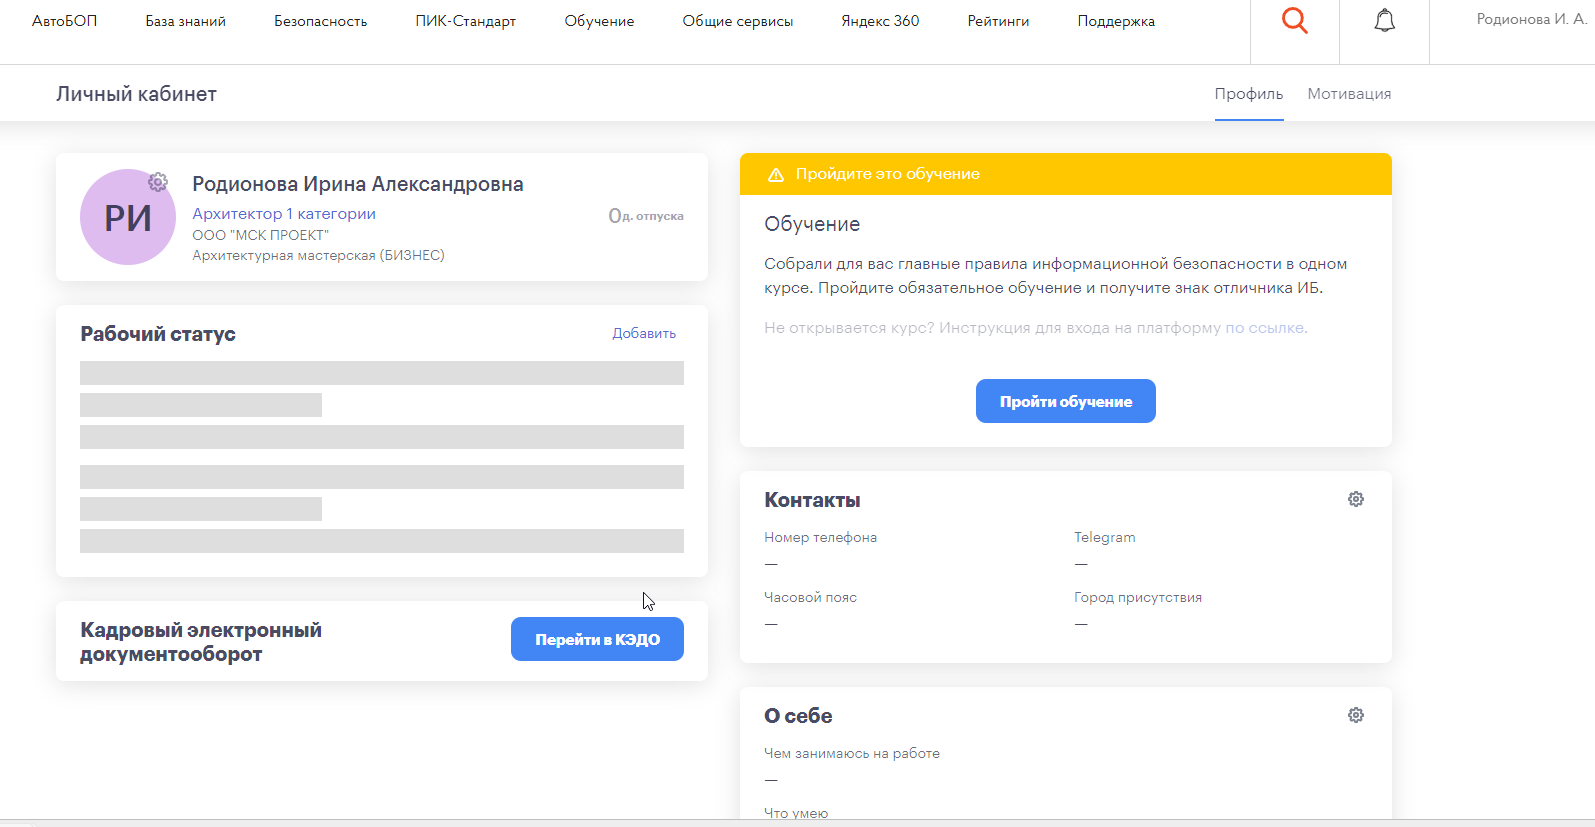Open user menu Родионова И. А.
This screenshot has width=1595, height=827.
tap(1531, 19)
